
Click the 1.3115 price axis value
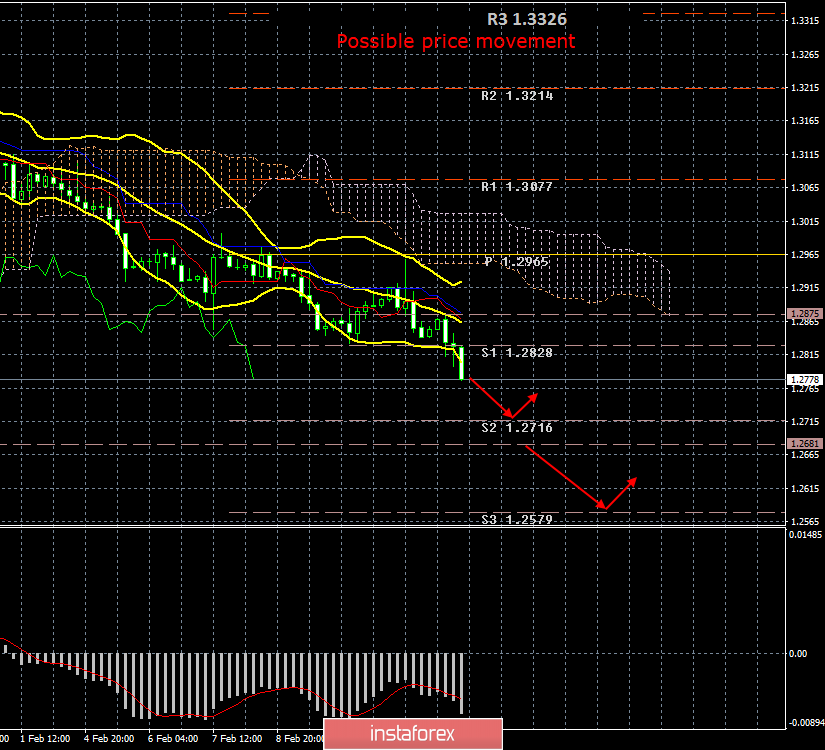(x=805, y=155)
